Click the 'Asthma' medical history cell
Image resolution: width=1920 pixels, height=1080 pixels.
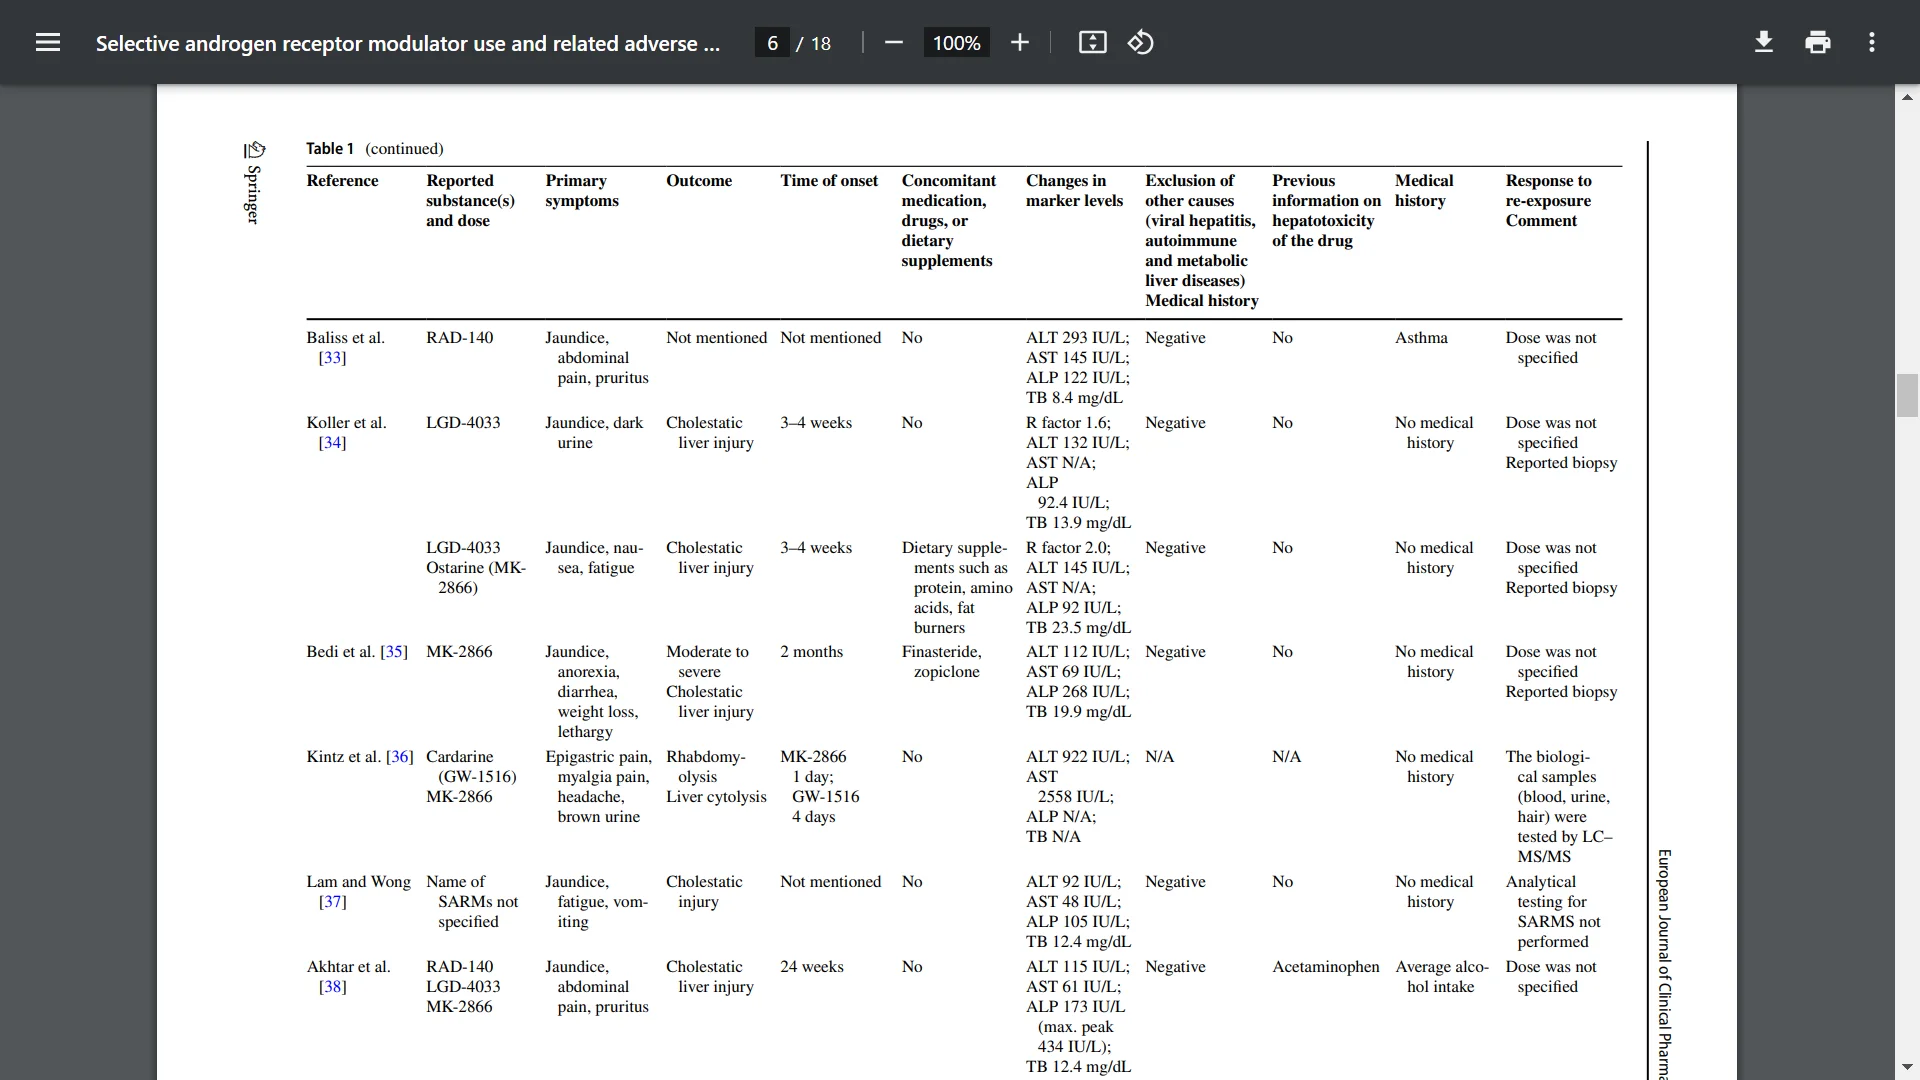(1421, 338)
